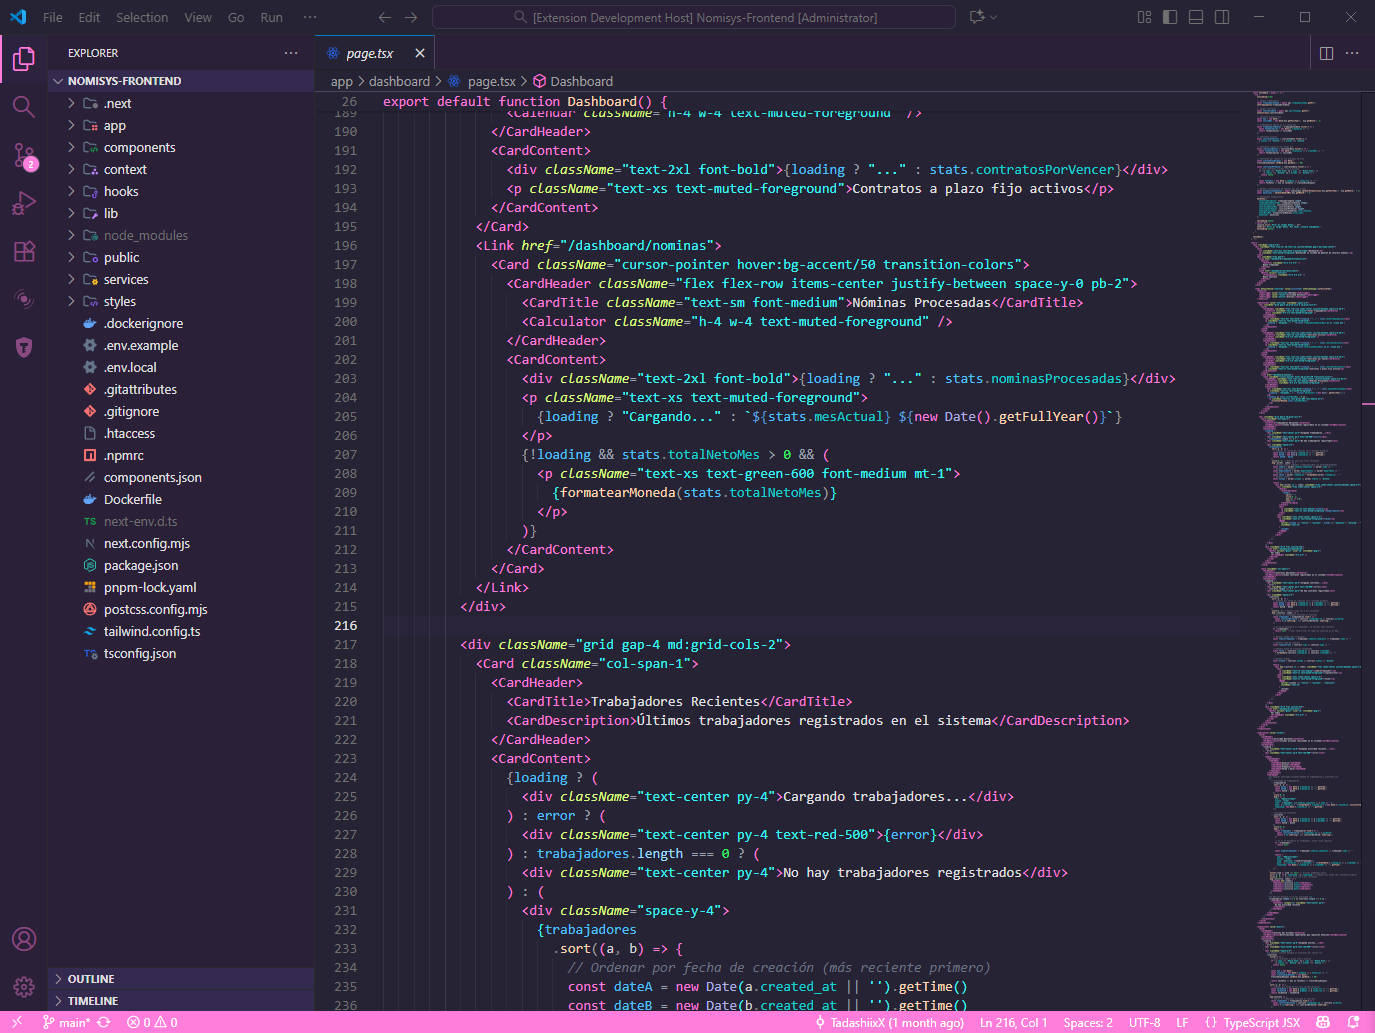The width and height of the screenshot is (1375, 1033).
Task: Open the File menu
Action: [x=53, y=17]
